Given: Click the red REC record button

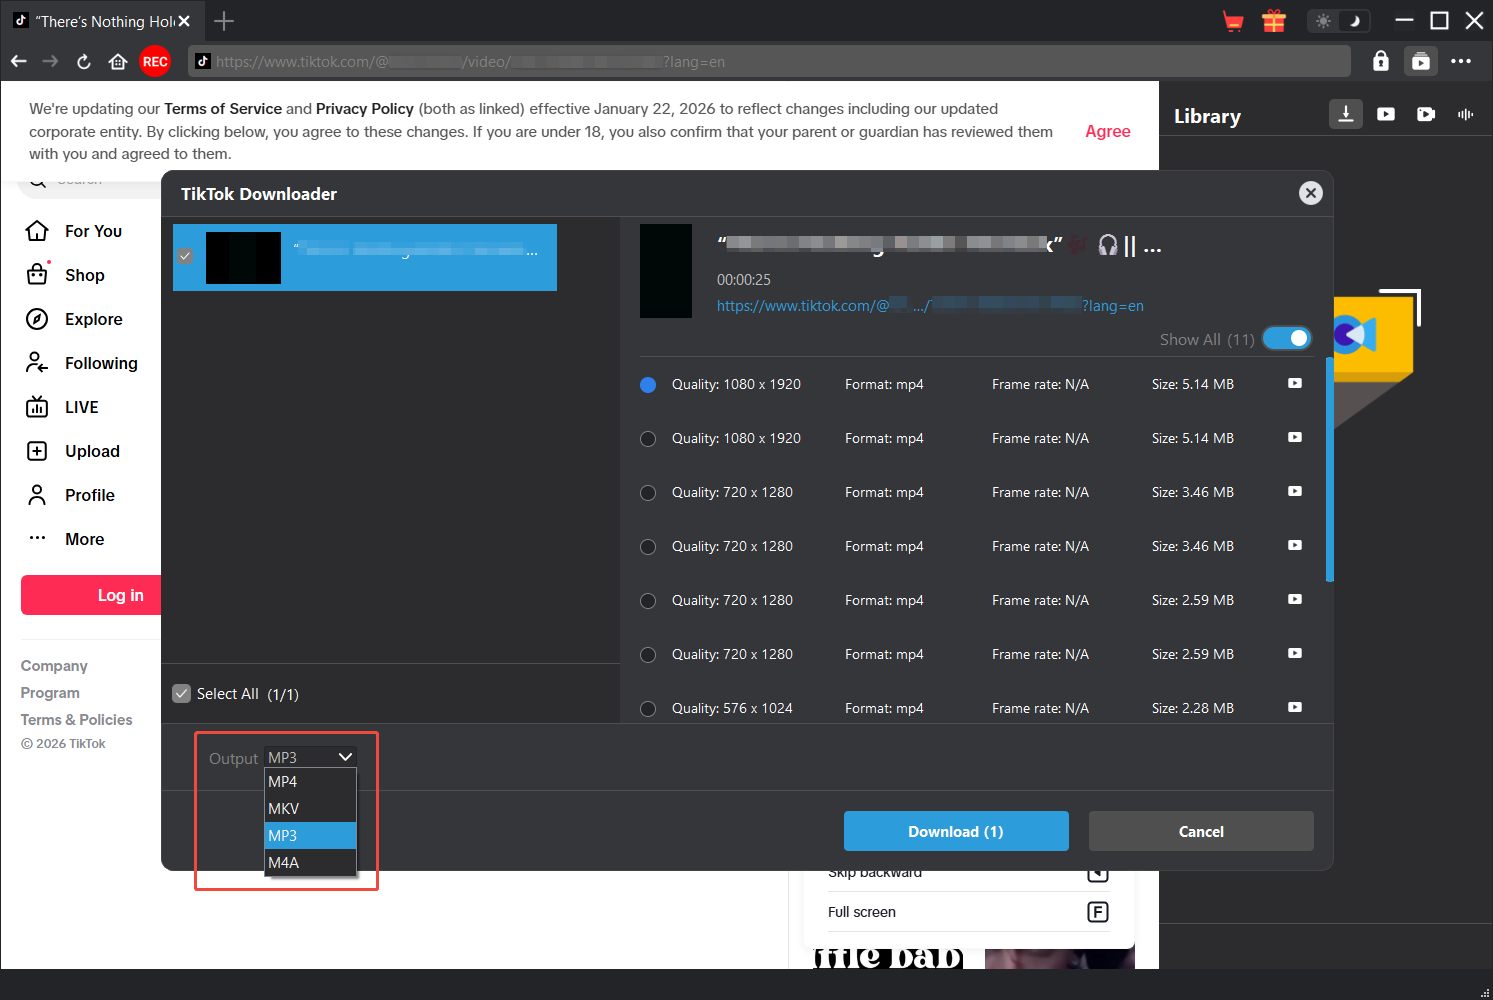Looking at the screenshot, I should [155, 61].
